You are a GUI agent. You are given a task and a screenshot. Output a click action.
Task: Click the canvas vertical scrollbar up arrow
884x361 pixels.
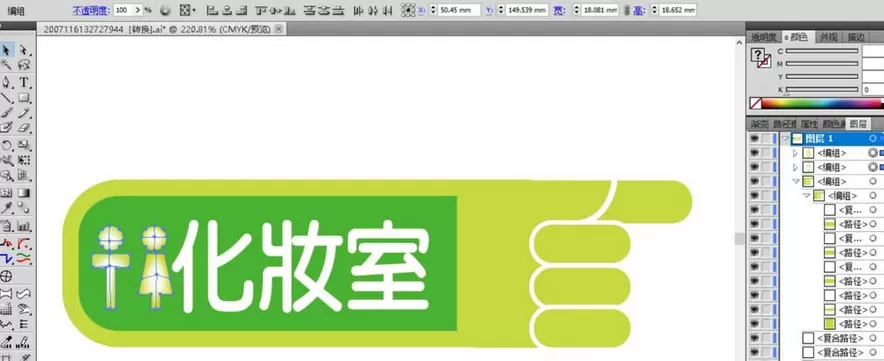740,42
